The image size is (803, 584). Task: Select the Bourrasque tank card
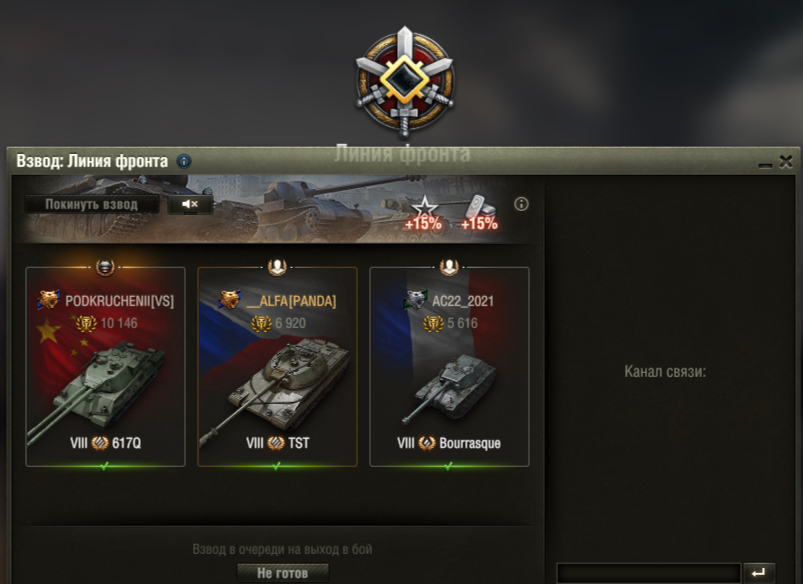(x=449, y=366)
